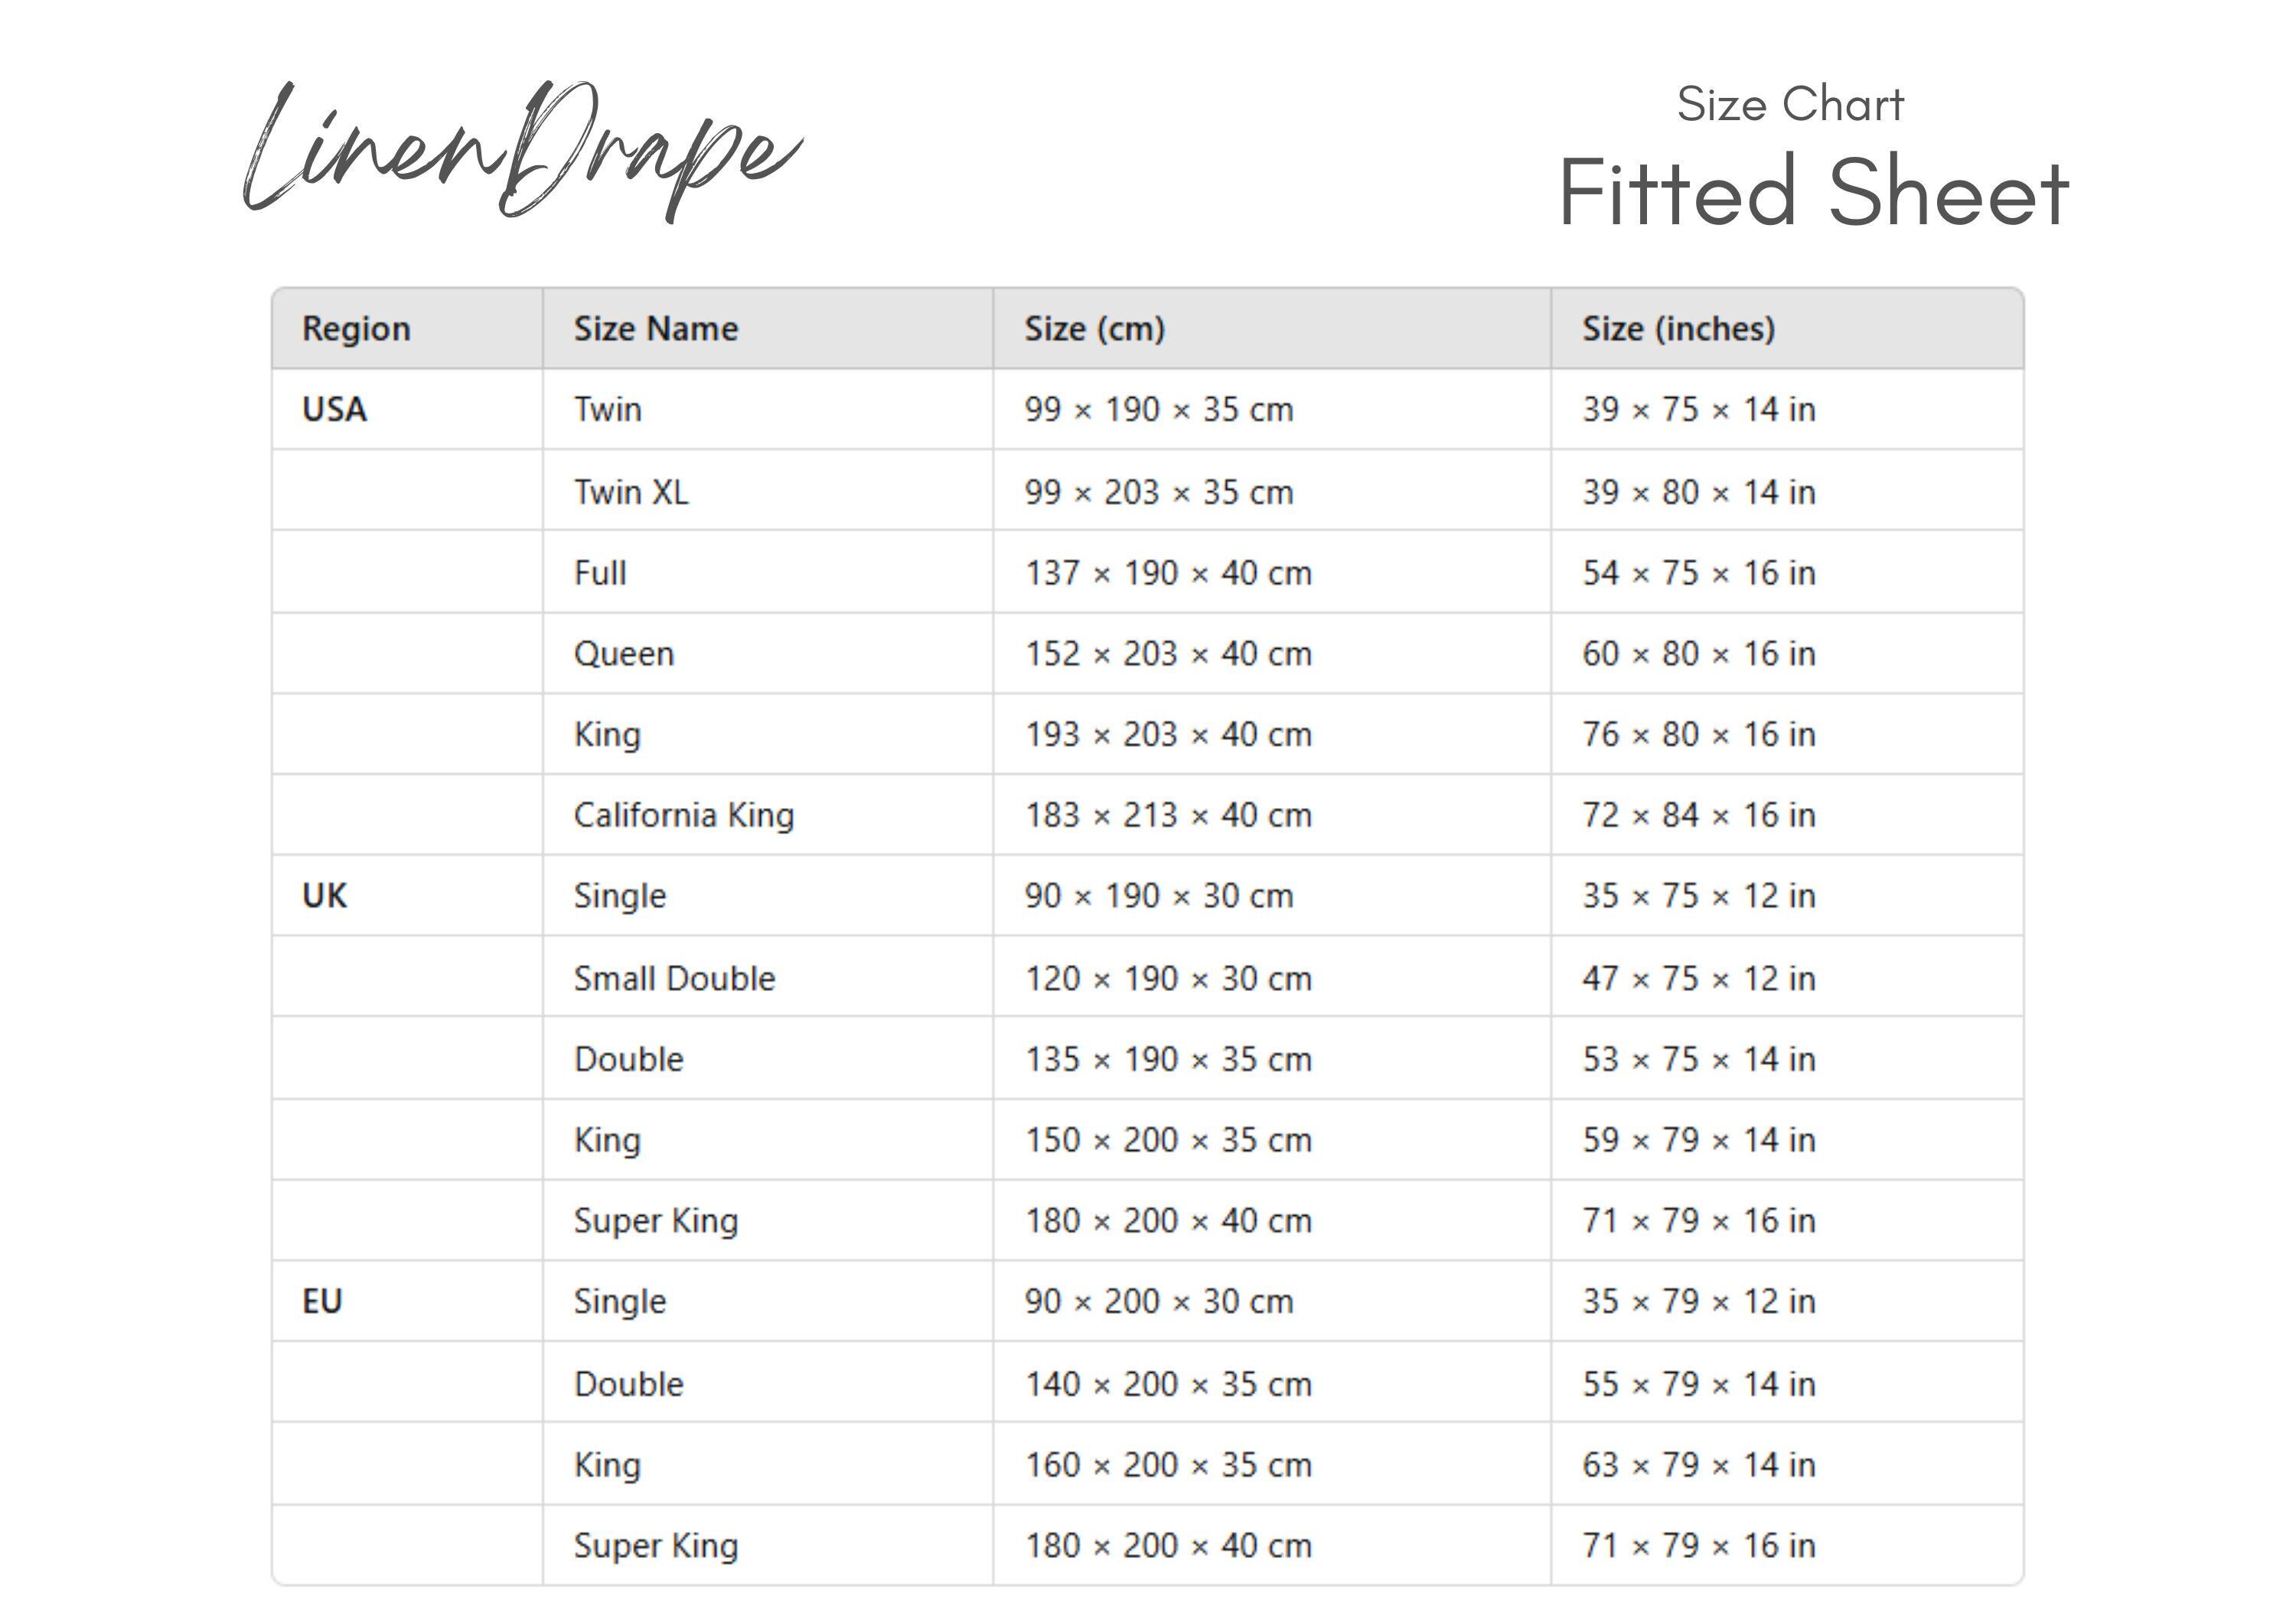The width and height of the screenshot is (2296, 1623).
Task: Select the Size (inches) column header
Action: pyautogui.click(x=1679, y=329)
